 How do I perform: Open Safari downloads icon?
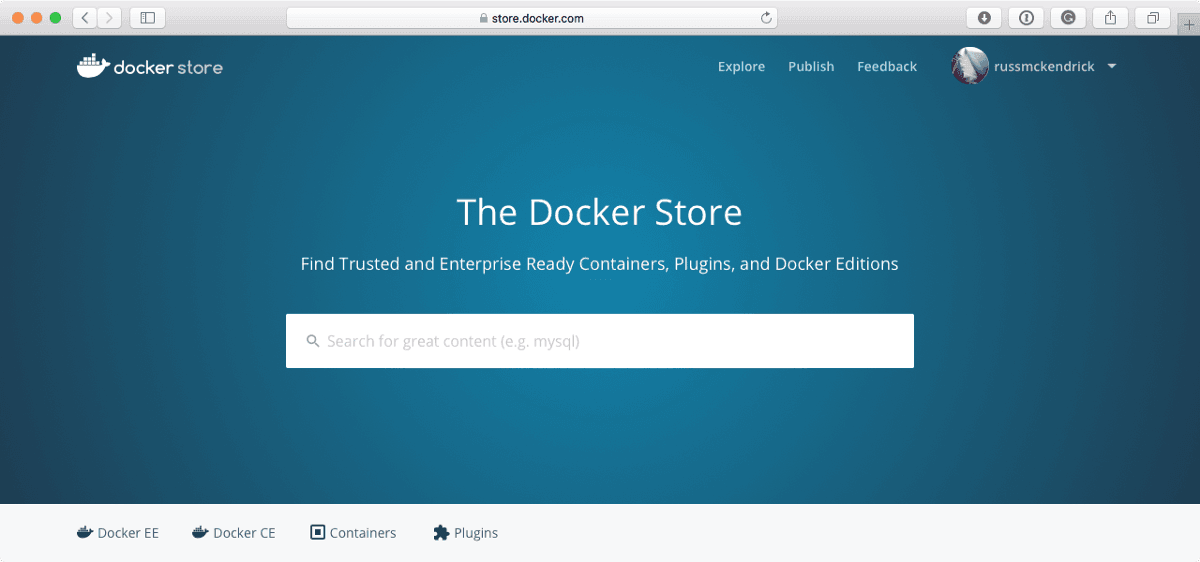984,18
